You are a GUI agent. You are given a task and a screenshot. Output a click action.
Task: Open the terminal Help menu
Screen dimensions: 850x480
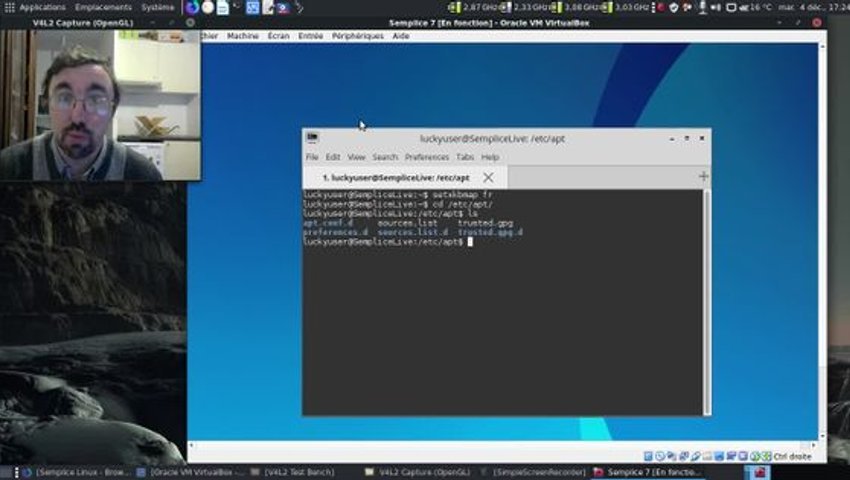(490, 157)
